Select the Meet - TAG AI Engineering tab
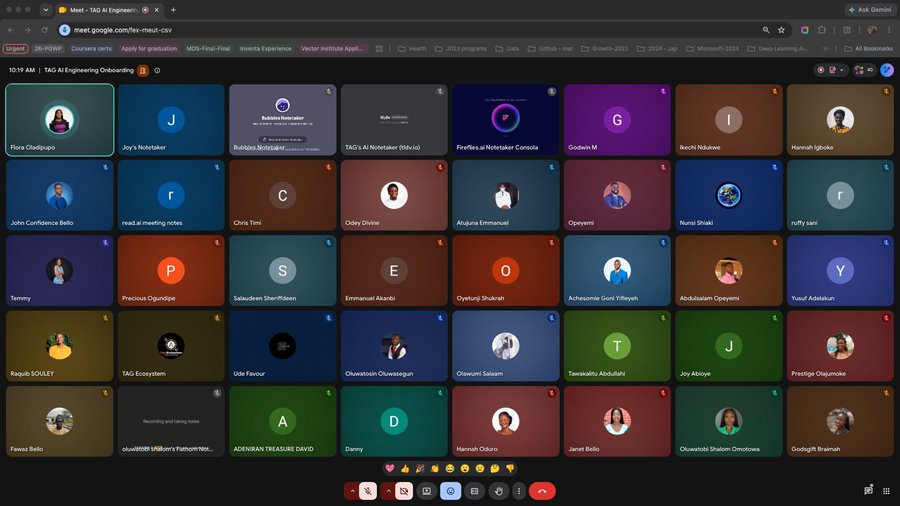 pyautogui.click(x=109, y=10)
